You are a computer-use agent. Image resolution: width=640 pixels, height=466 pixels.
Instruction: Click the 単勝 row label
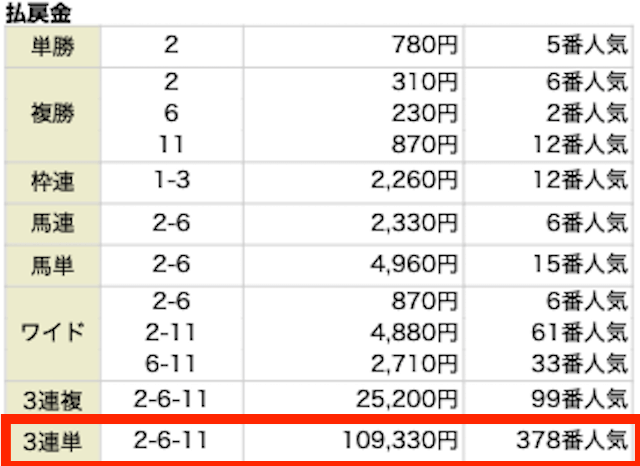coord(53,47)
